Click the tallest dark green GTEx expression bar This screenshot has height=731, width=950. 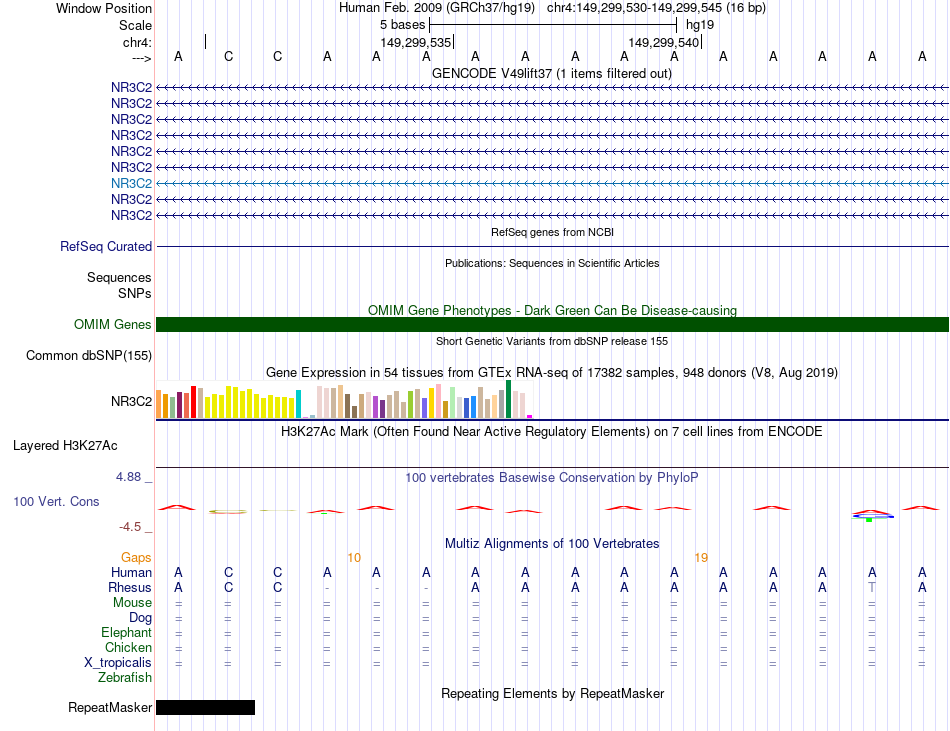508,399
